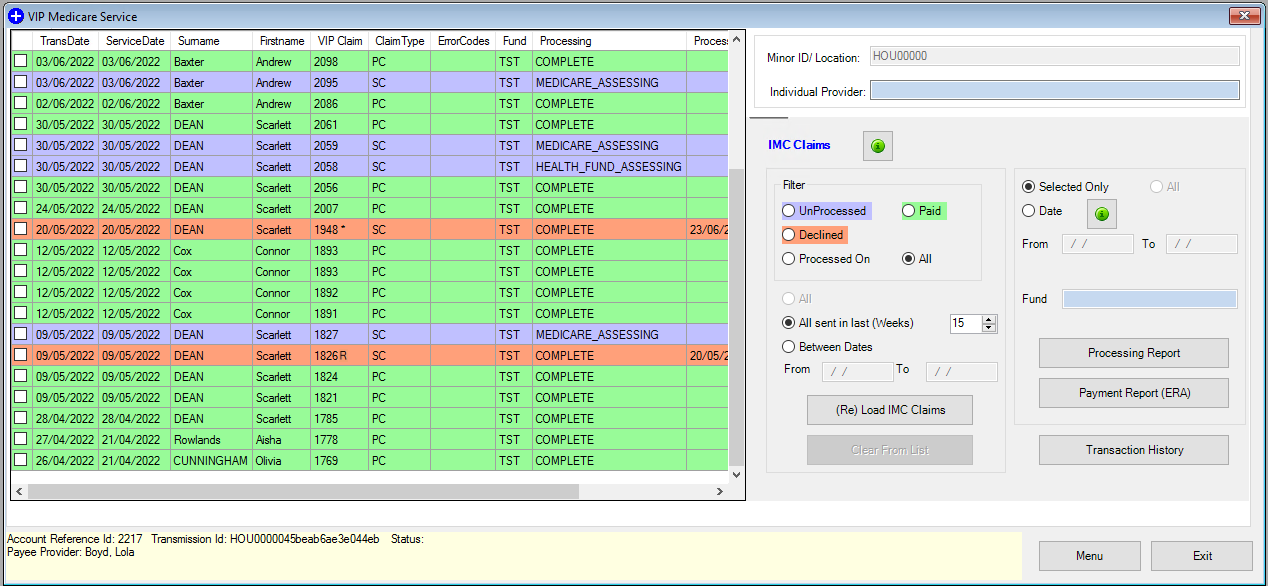Choose the Processed On filter option
This screenshot has width=1268, height=586.
[789, 257]
